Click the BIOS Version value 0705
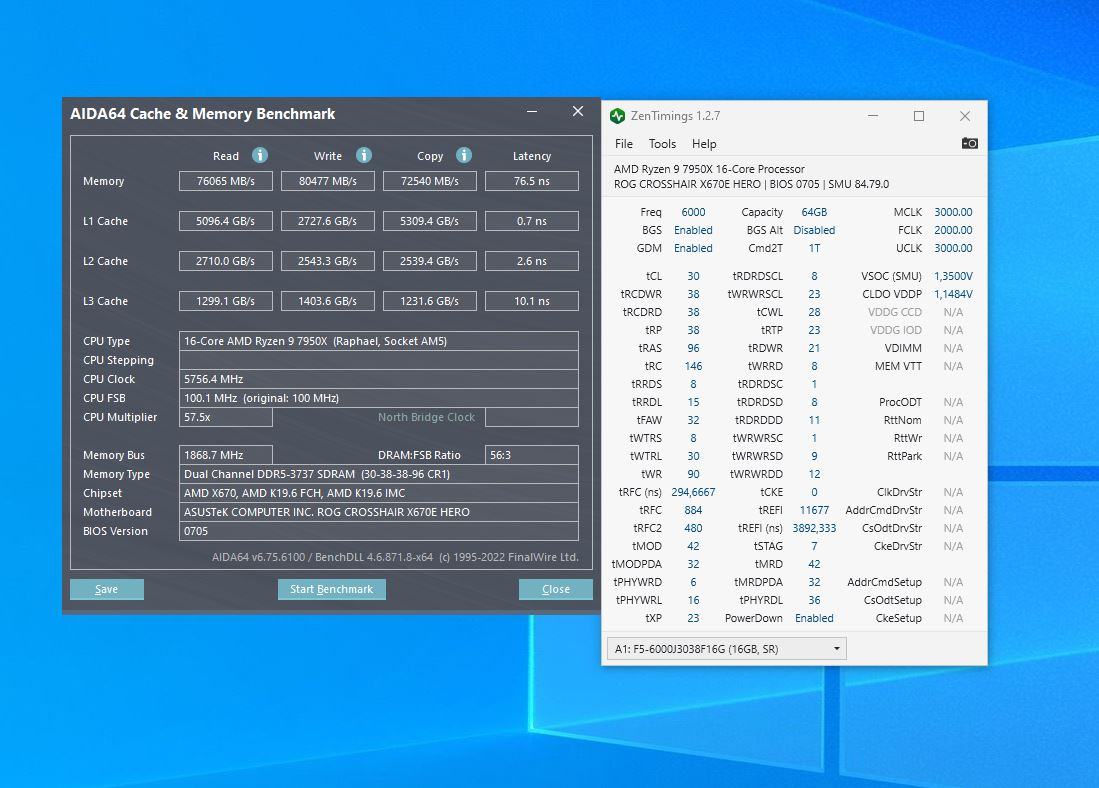This screenshot has height=788, width=1099. click(379, 531)
